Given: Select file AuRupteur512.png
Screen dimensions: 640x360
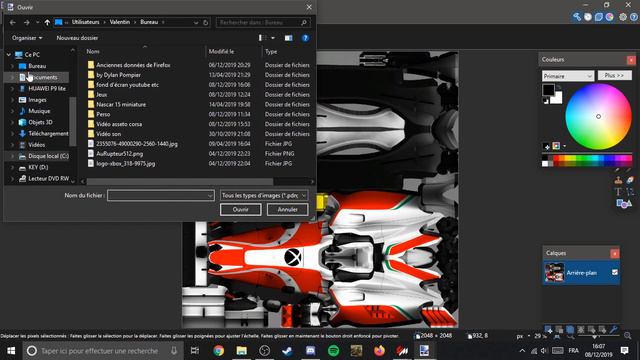Looking at the screenshot, I should (120, 154).
